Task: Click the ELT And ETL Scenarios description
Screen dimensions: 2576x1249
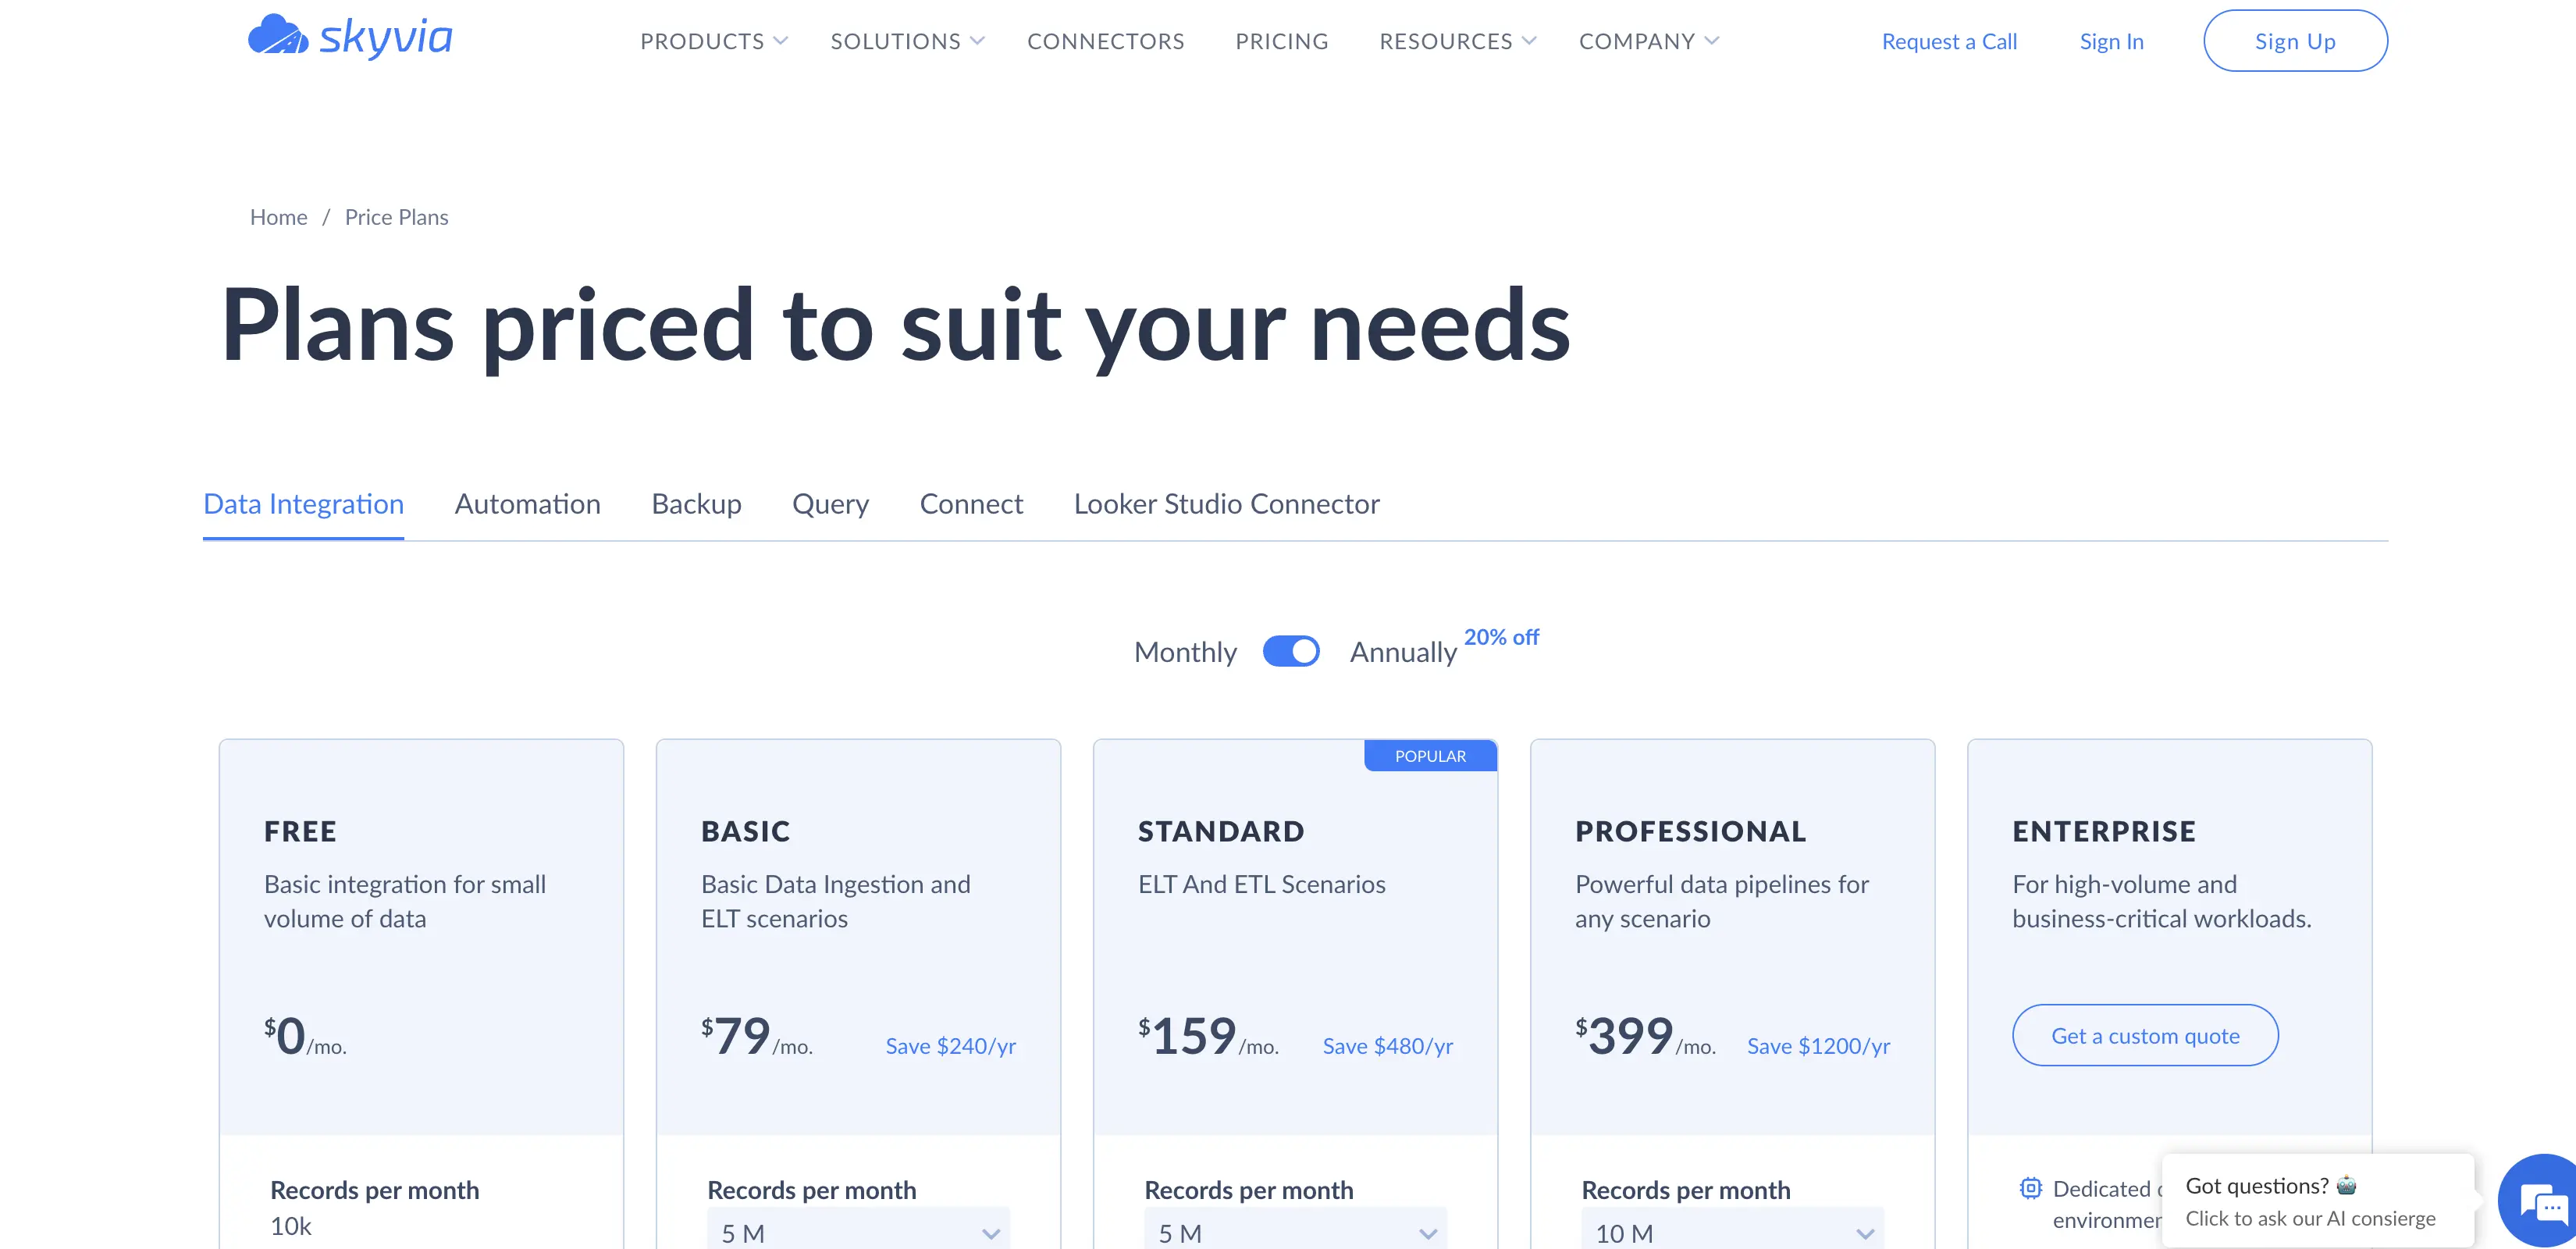Action: coord(1261,884)
